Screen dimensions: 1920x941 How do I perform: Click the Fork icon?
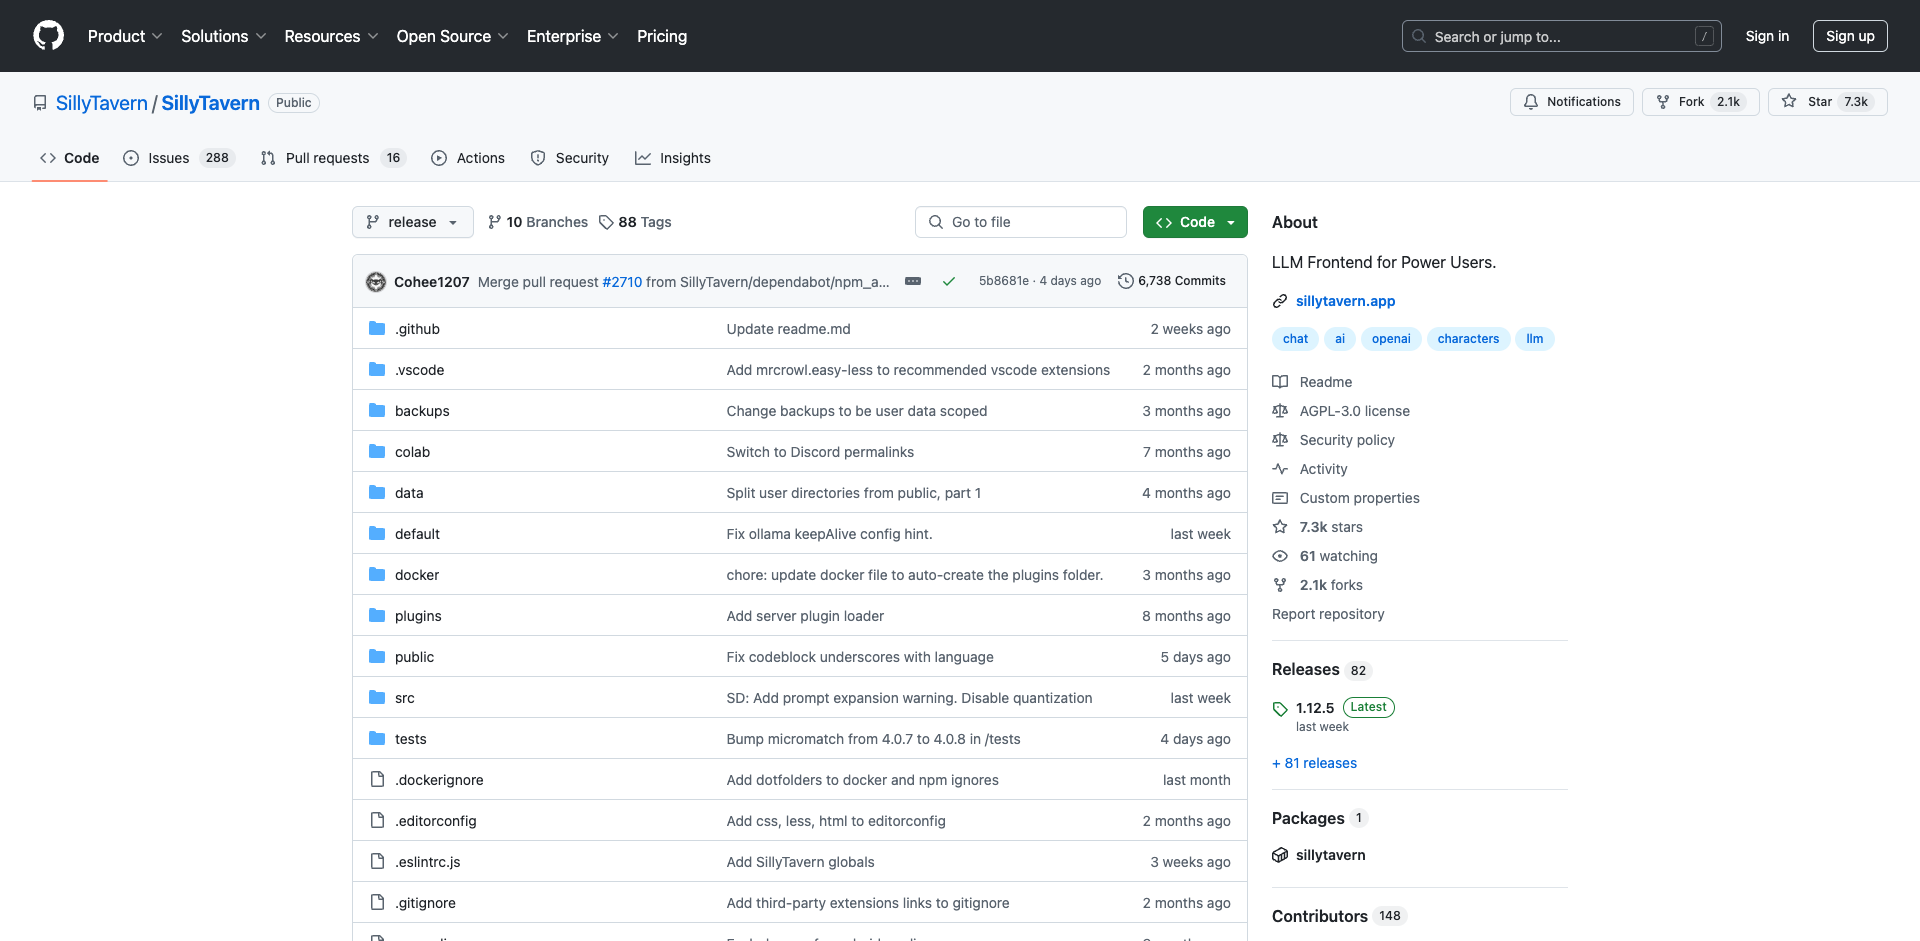[1663, 102]
